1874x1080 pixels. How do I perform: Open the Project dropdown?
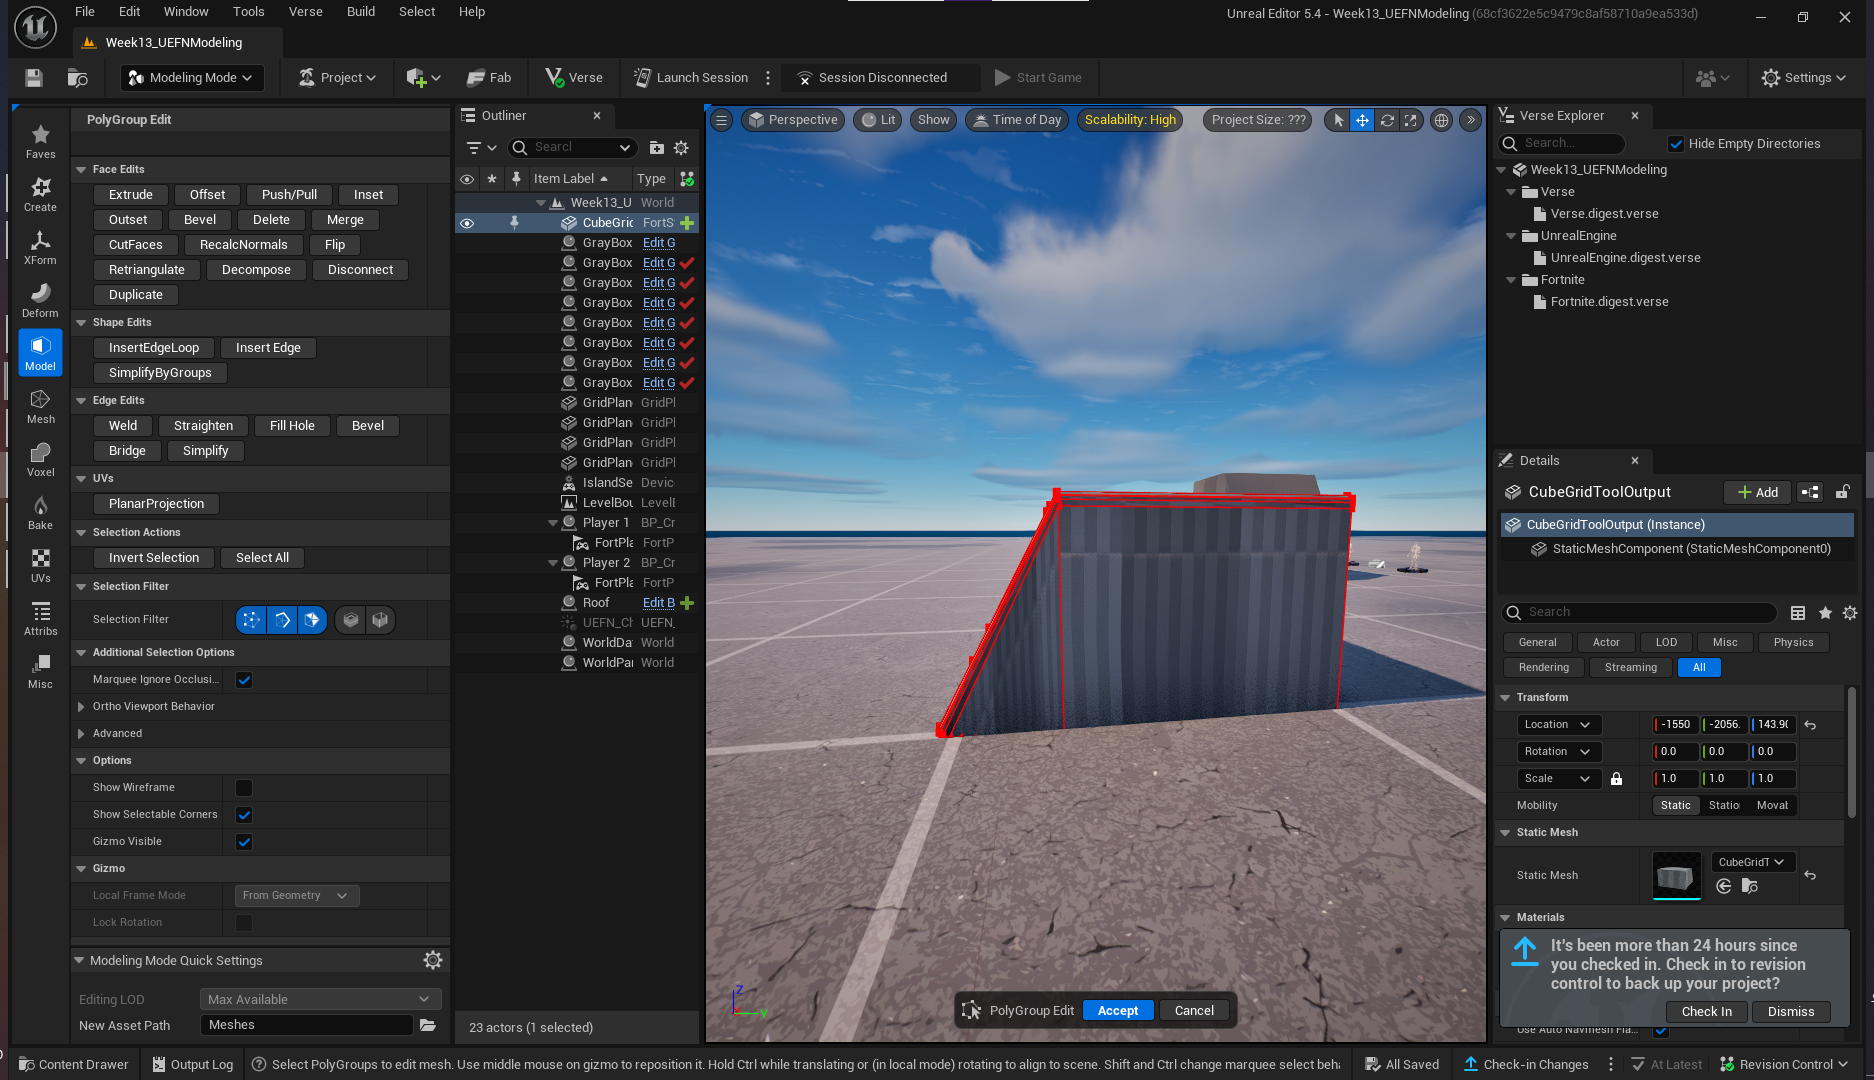pyautogui.click(x=337, y=78)
